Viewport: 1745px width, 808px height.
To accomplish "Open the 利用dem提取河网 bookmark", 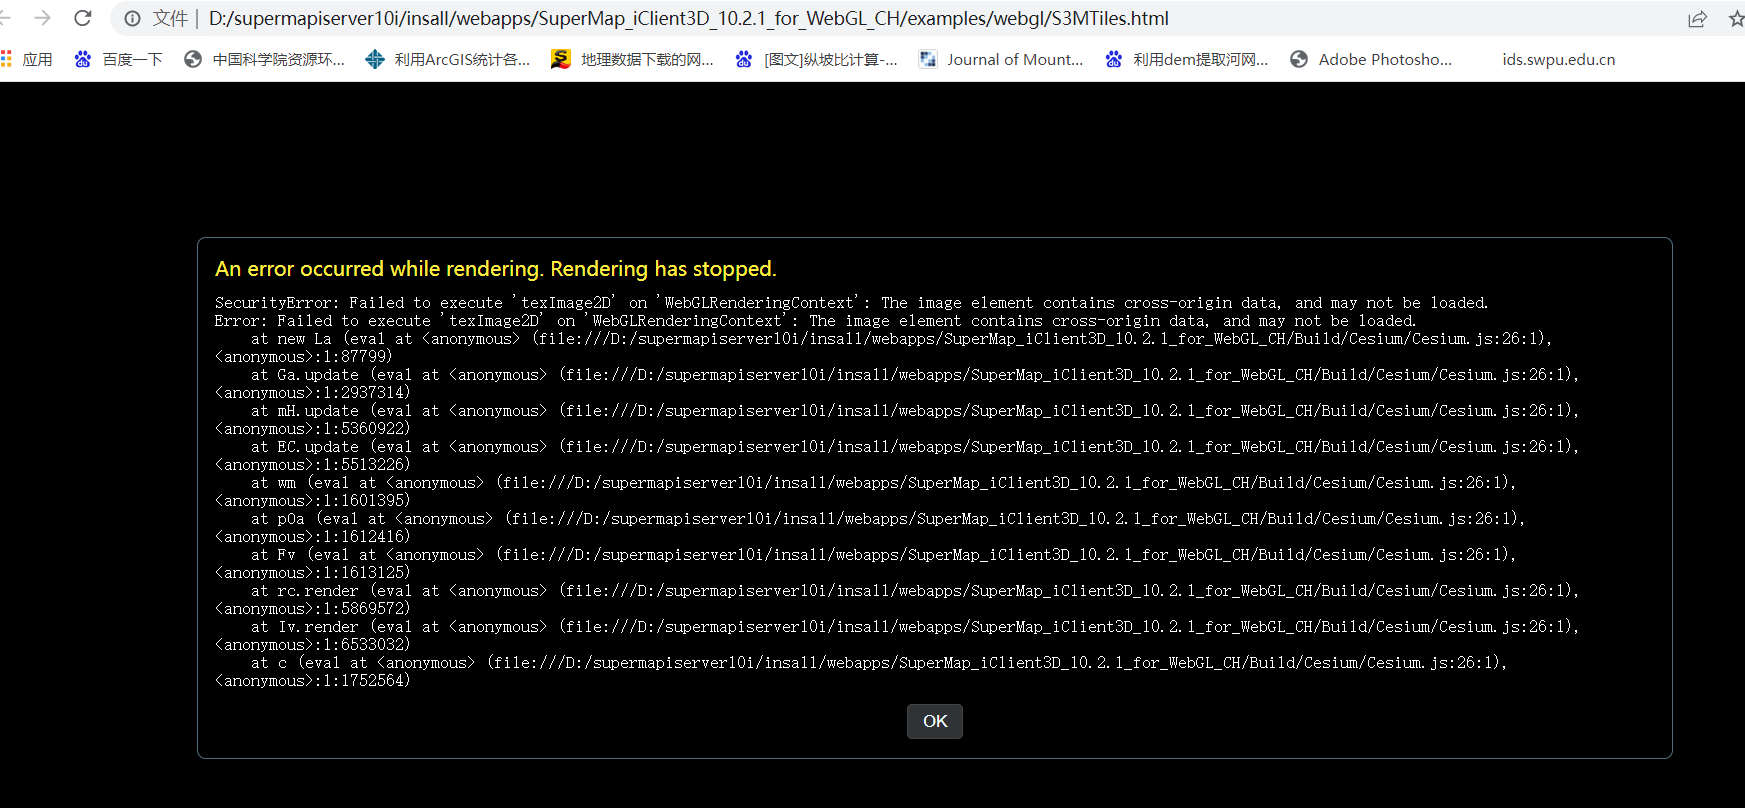I will (x=1186, y=59).
